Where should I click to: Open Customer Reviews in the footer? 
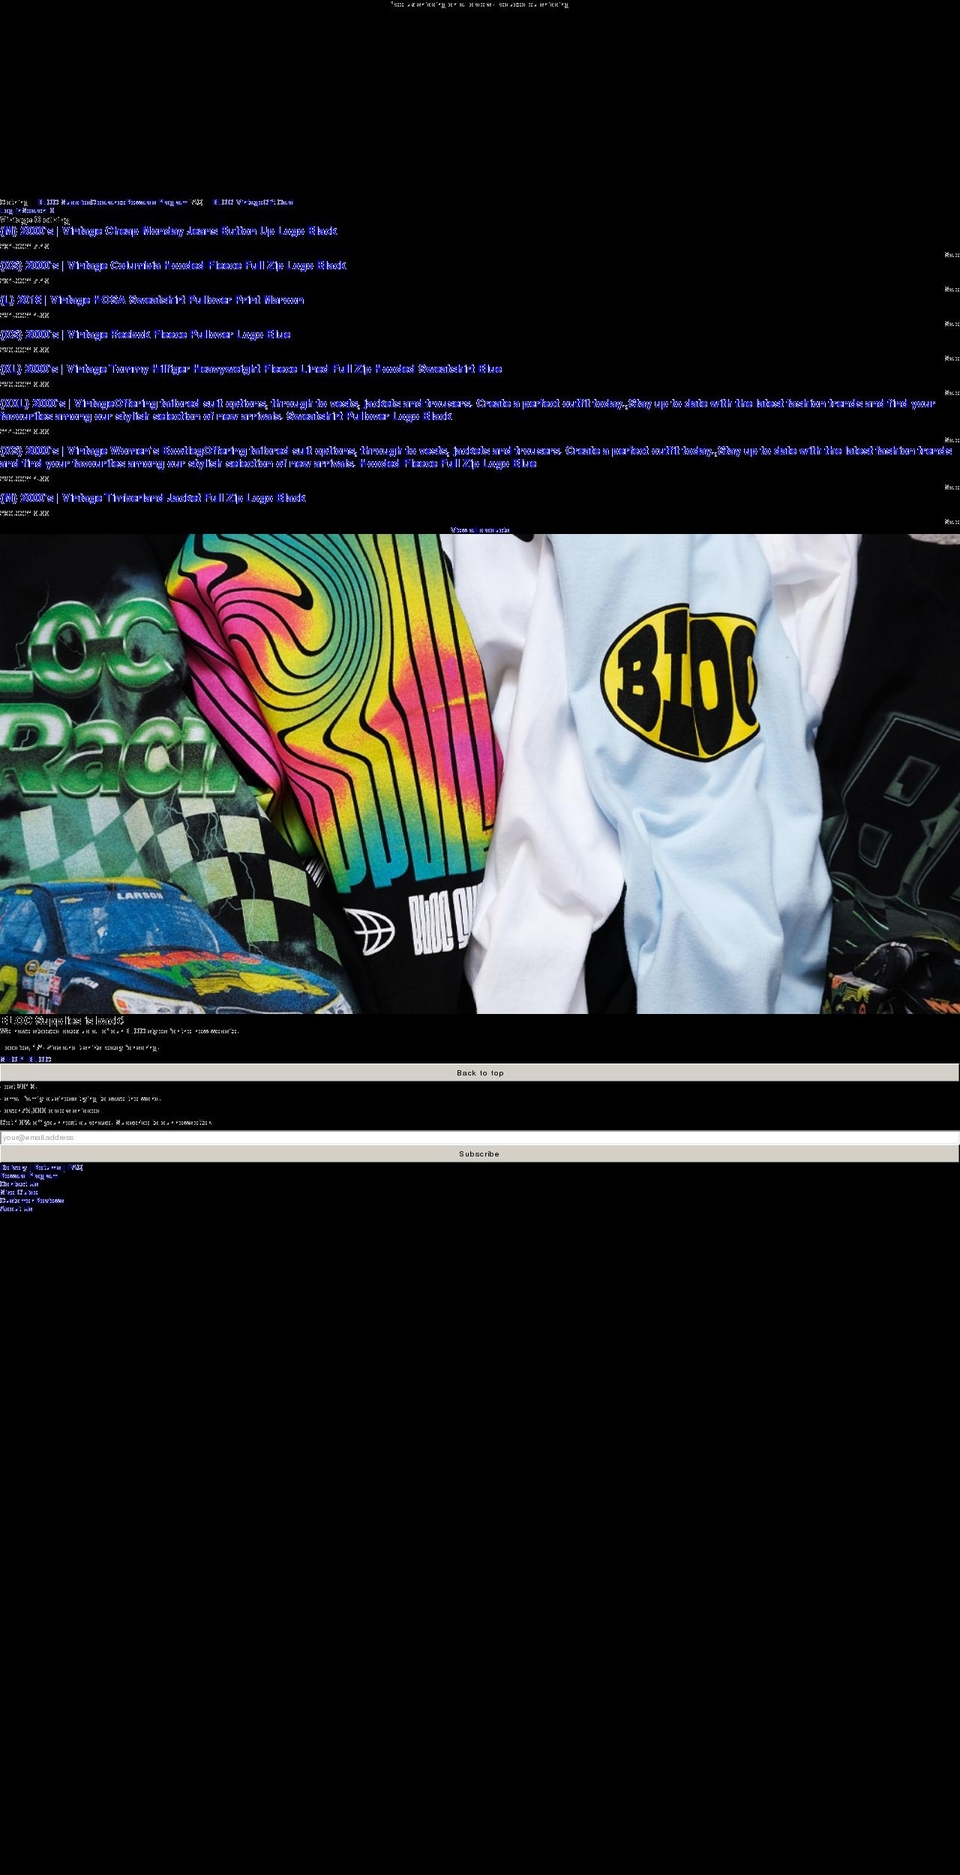pyautogui.click(x=32, y=1200)
